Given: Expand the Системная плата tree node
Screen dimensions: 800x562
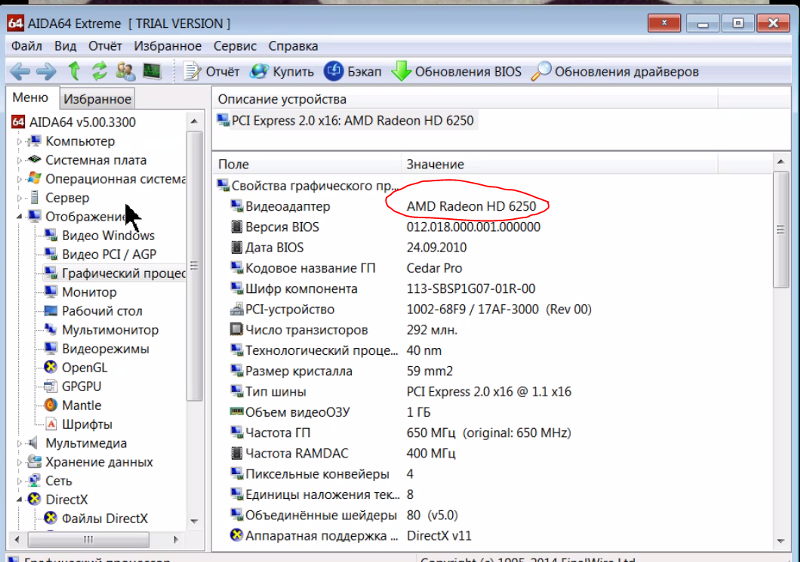Looking at the screenshot, I should (19, 160).
